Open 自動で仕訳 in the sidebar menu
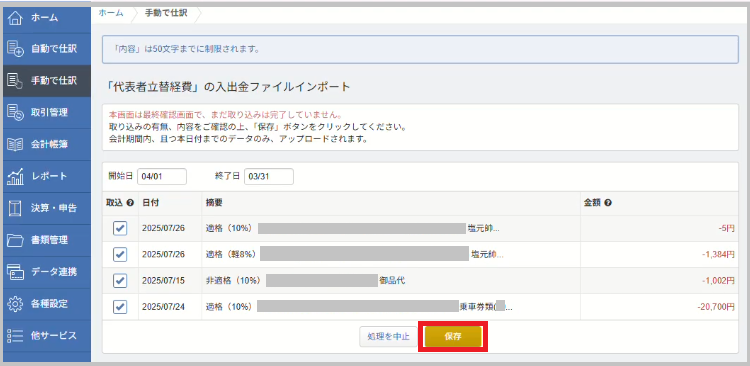Screen dimensions: 750x366 tap(47, 49)
